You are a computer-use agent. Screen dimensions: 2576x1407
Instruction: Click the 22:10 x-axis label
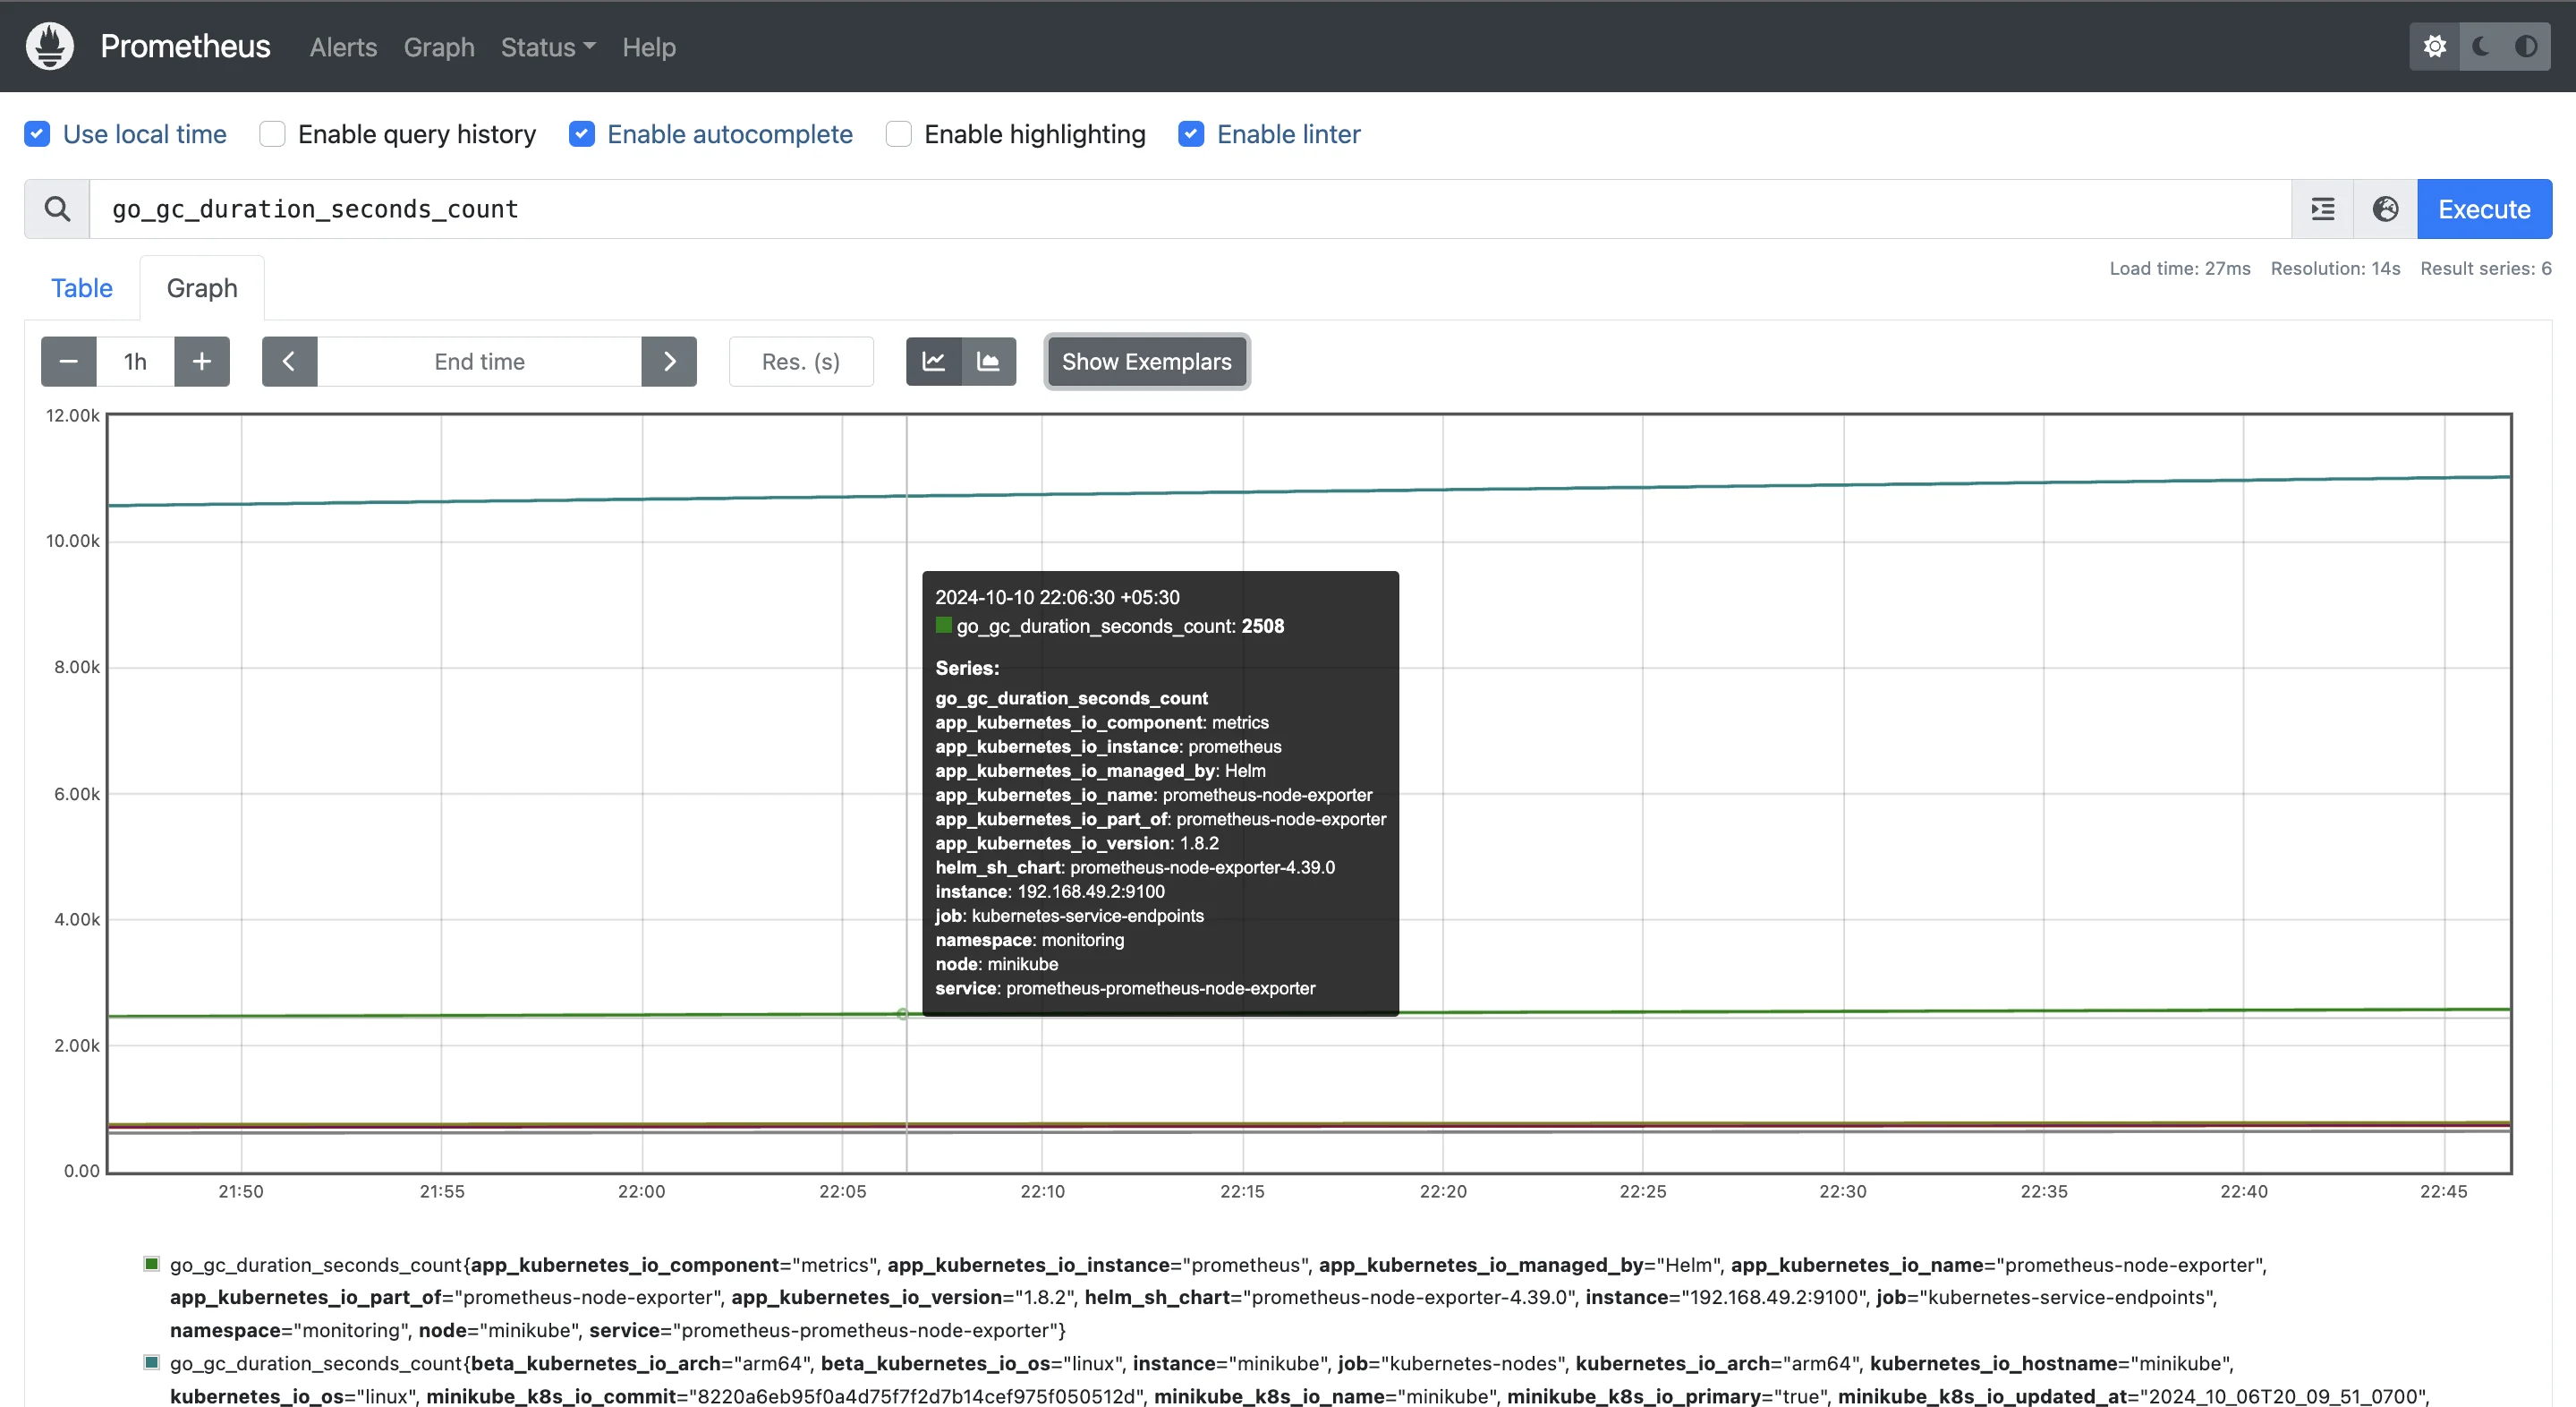(1042, 1191)
